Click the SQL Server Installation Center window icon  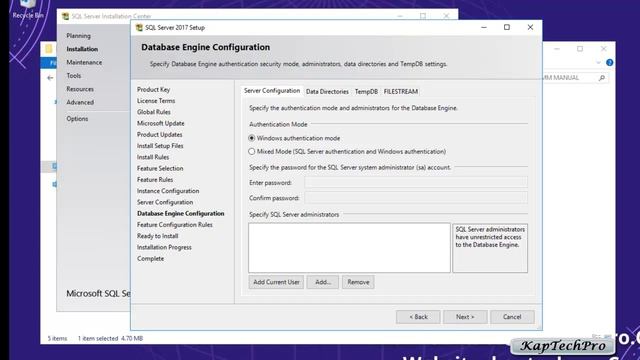pos(65,16)
